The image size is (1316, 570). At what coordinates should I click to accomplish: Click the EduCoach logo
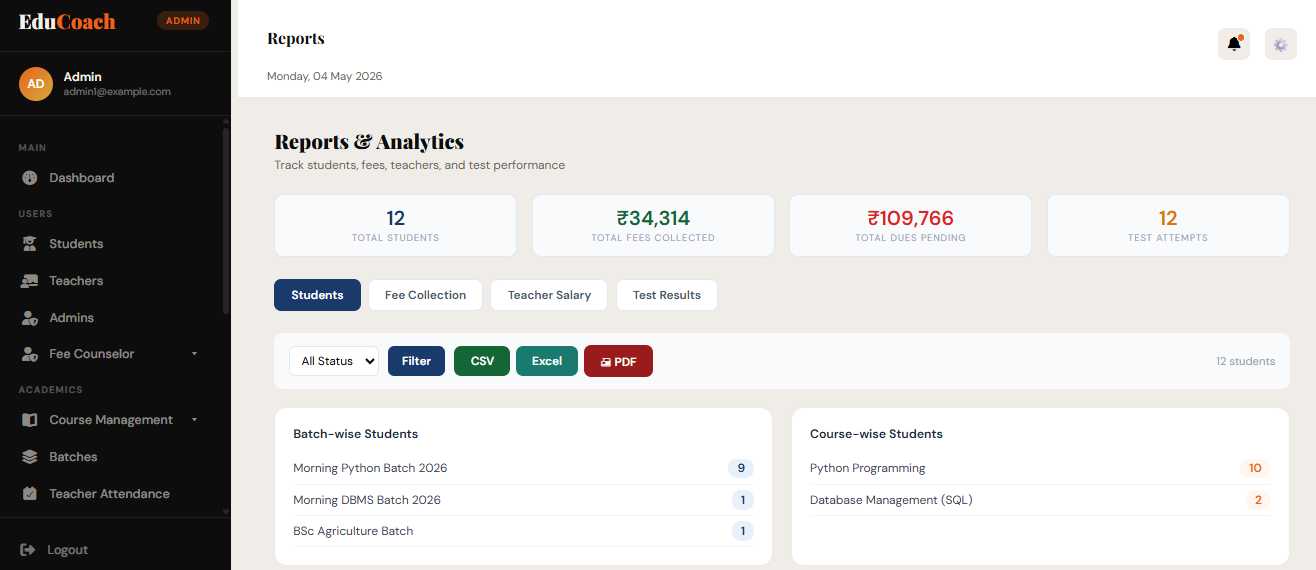[x=67, y=21]
